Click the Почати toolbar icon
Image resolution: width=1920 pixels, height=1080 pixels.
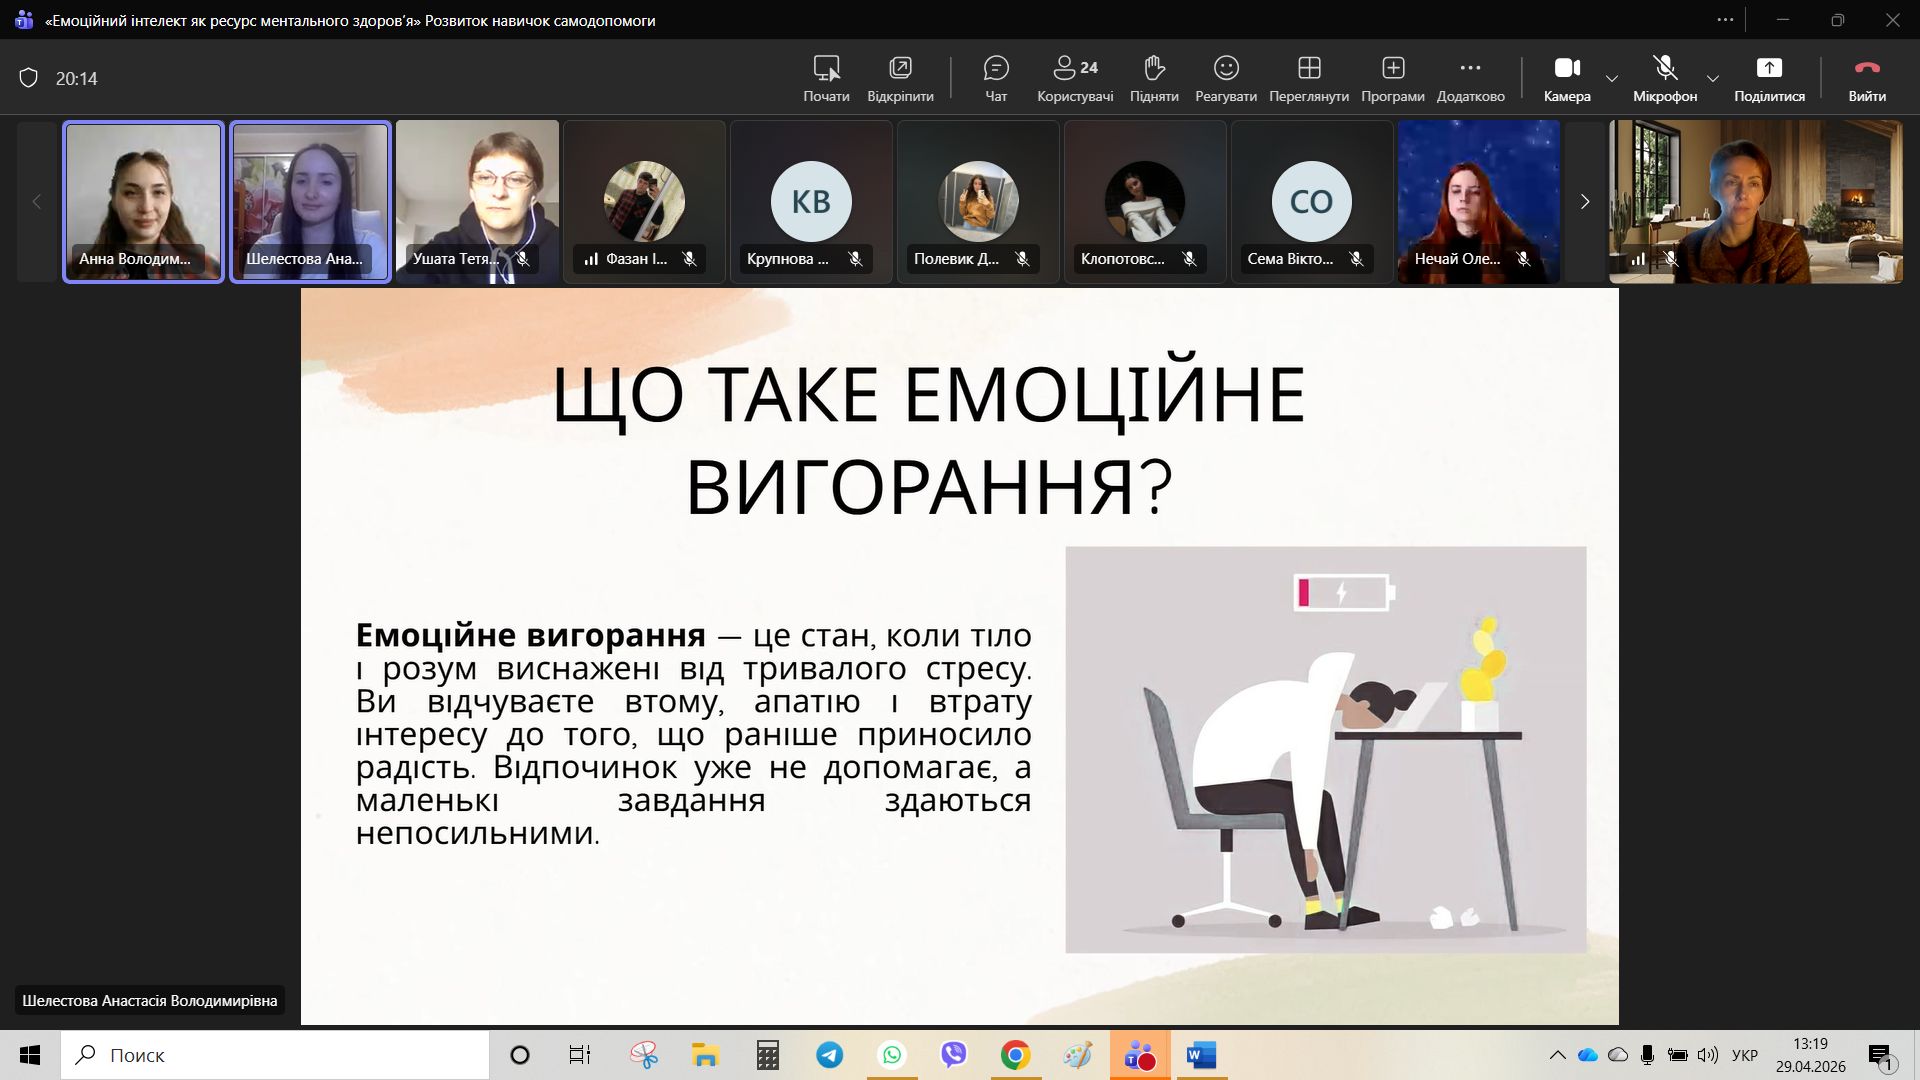click(826, 78)
